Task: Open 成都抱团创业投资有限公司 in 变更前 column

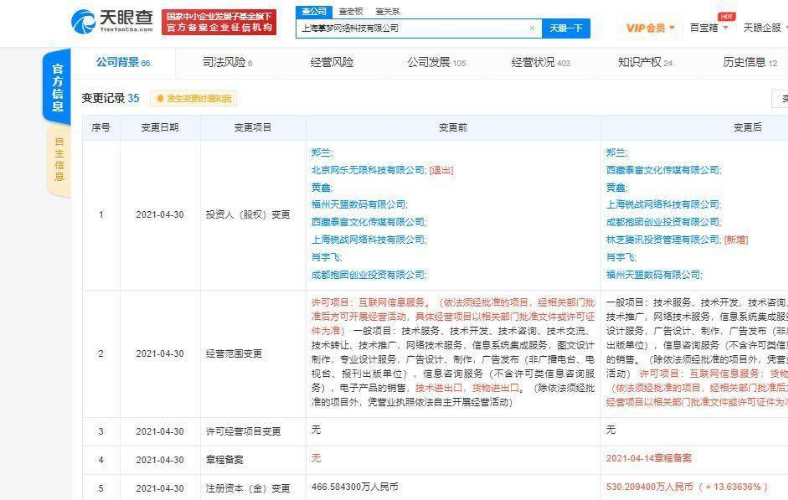Action: pos(368,275)
